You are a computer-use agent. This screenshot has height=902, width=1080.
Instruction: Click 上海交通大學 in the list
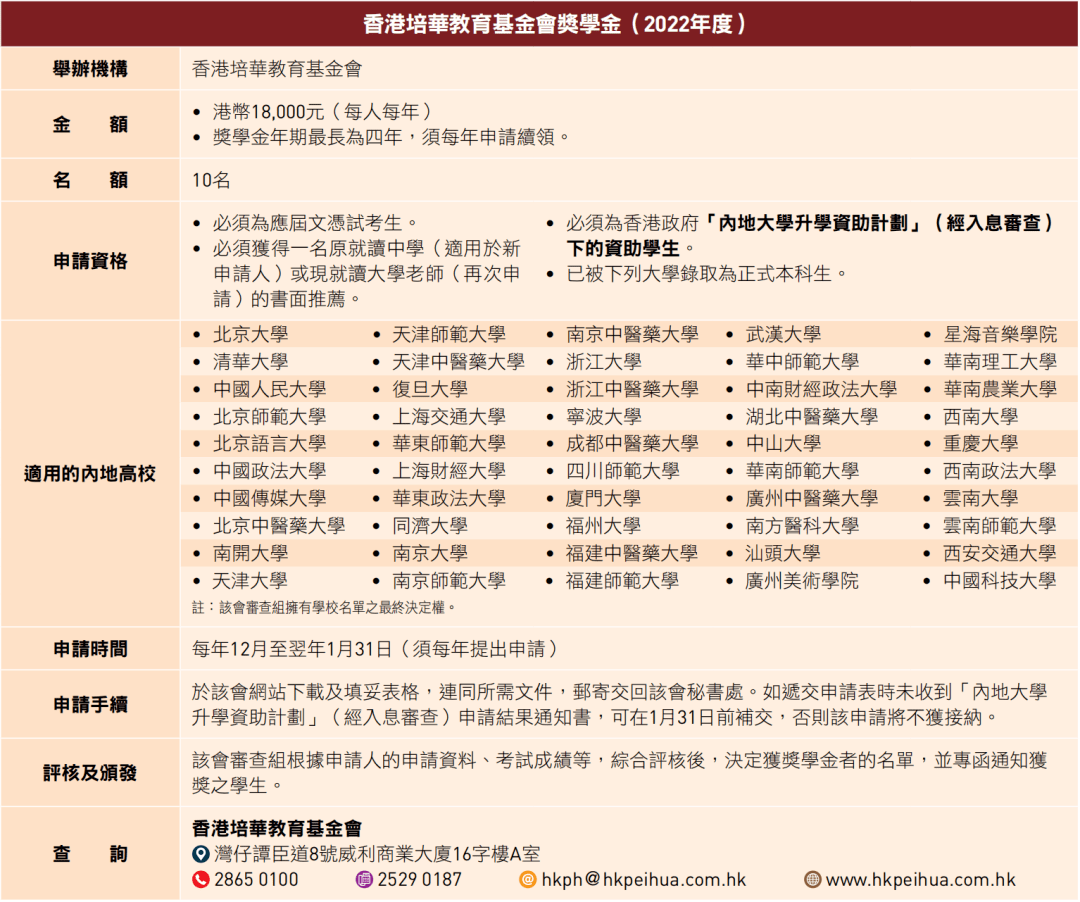pyautogui.click(x=449, y=417)
